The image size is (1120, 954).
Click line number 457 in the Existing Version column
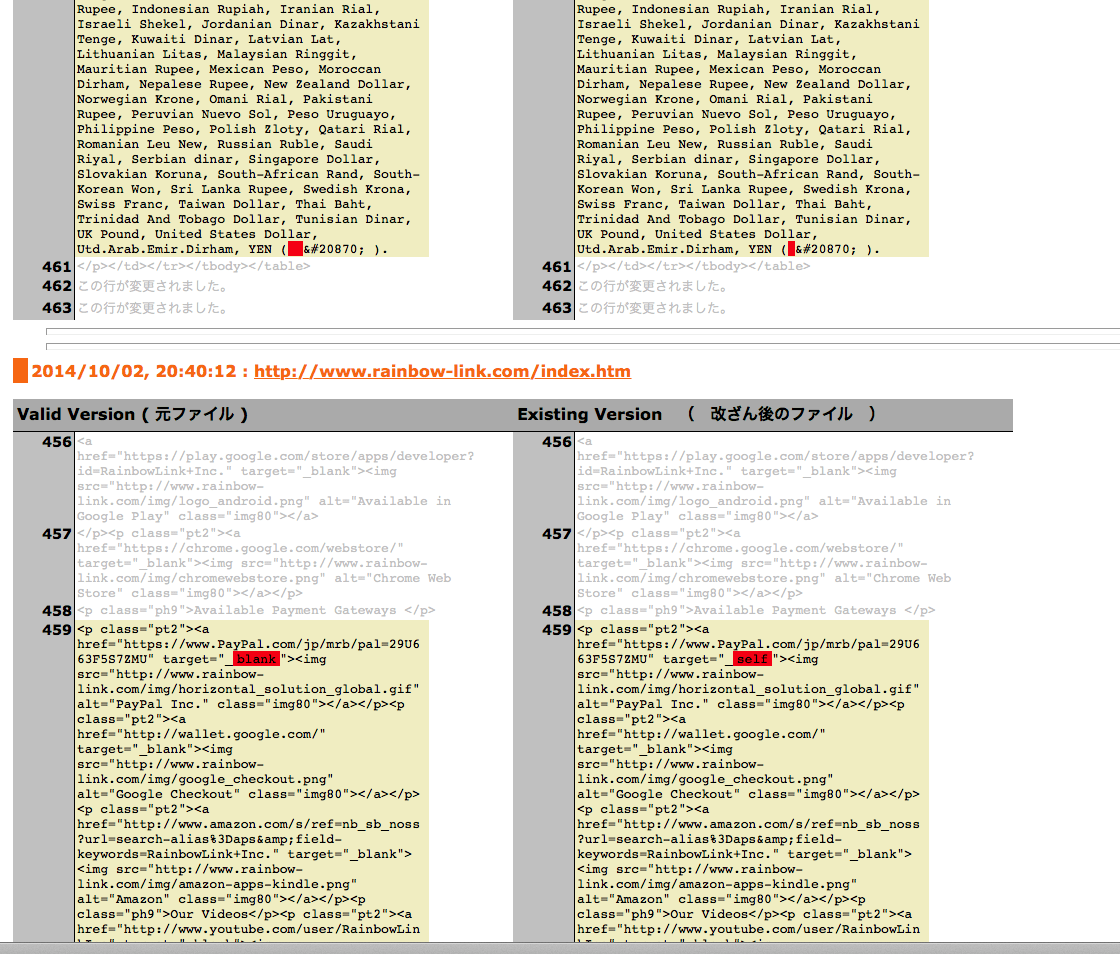(556, 534)
